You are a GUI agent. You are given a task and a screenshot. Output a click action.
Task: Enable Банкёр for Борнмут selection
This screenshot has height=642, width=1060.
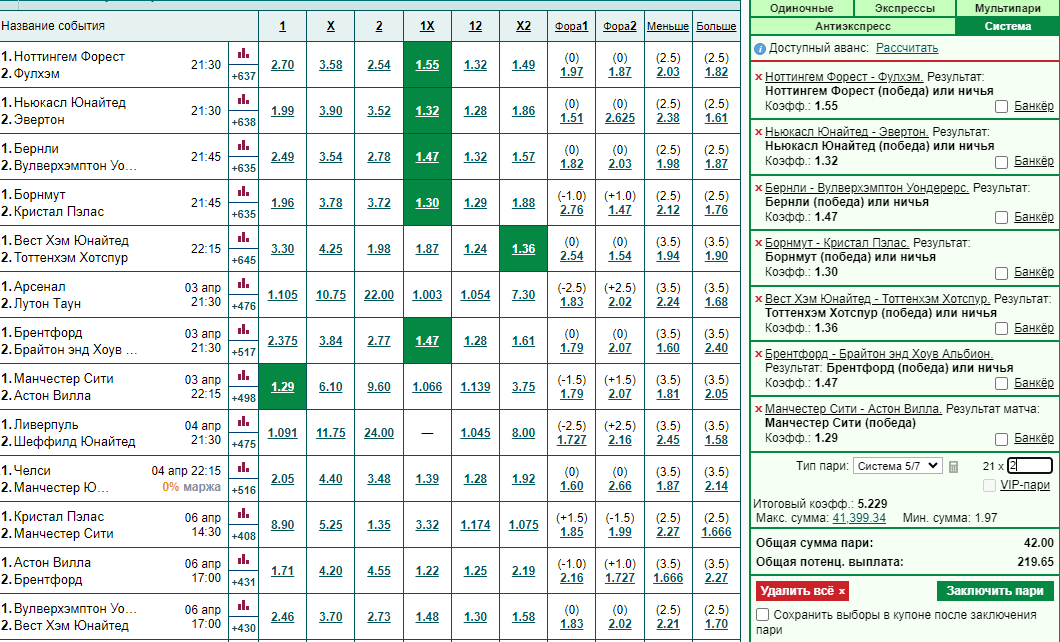tap(1001, 272)
